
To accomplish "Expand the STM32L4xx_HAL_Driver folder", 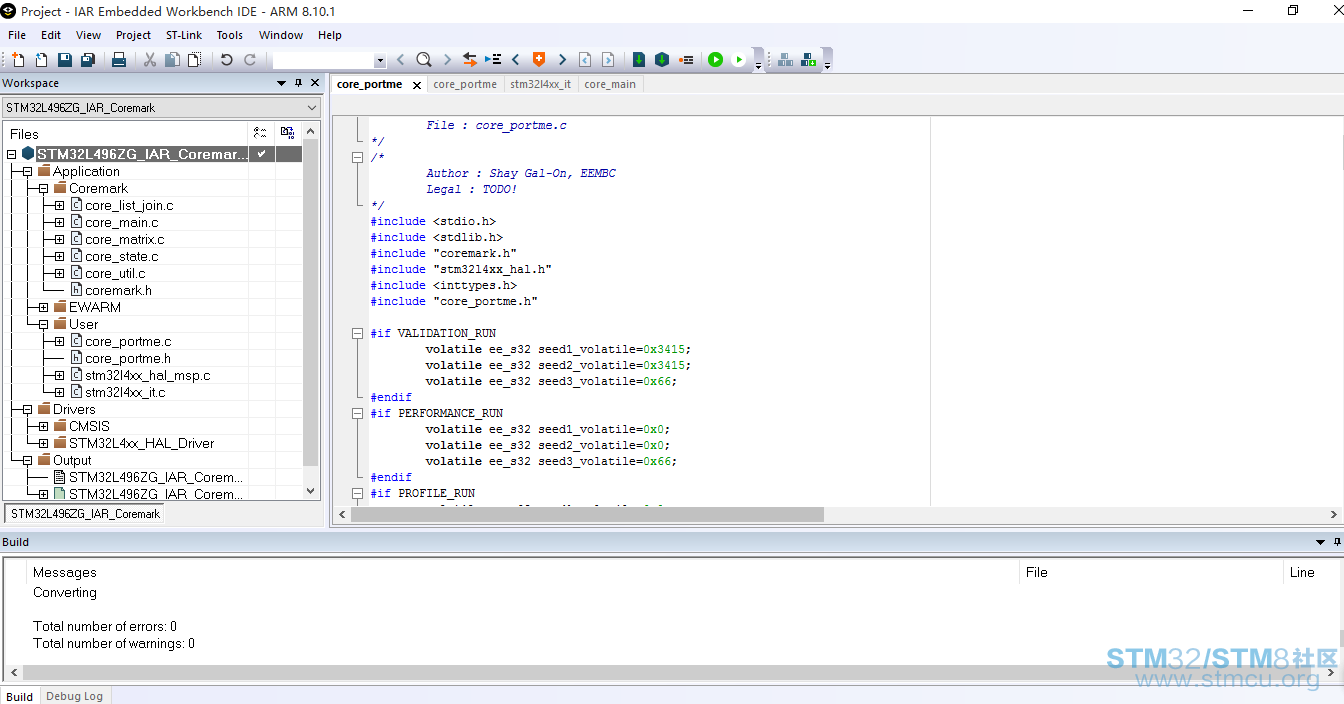I will pyautogui.click(x=43, y=443).
